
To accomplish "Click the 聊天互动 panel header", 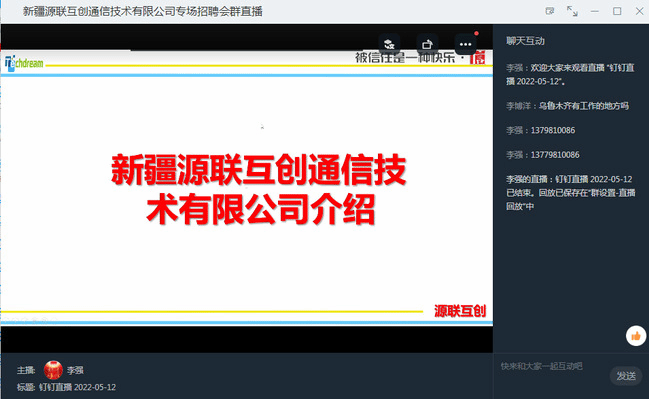I will click(x=525, y=41).
